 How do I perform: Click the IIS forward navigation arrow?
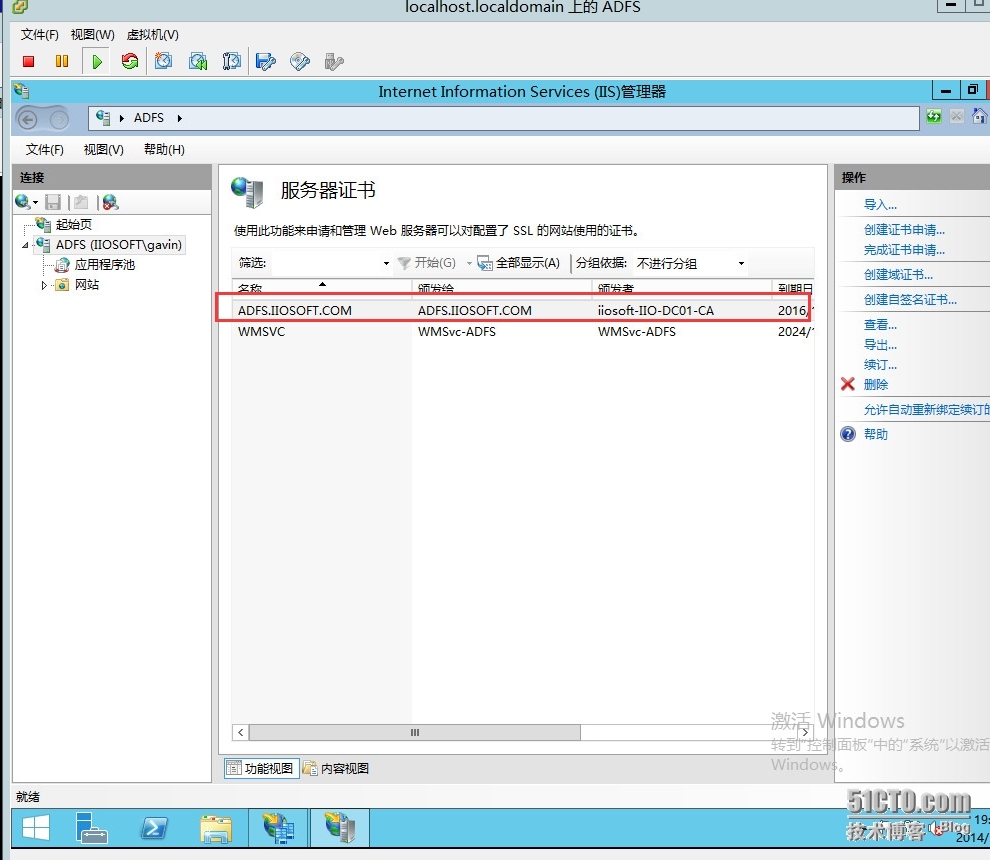pos(59,119)
